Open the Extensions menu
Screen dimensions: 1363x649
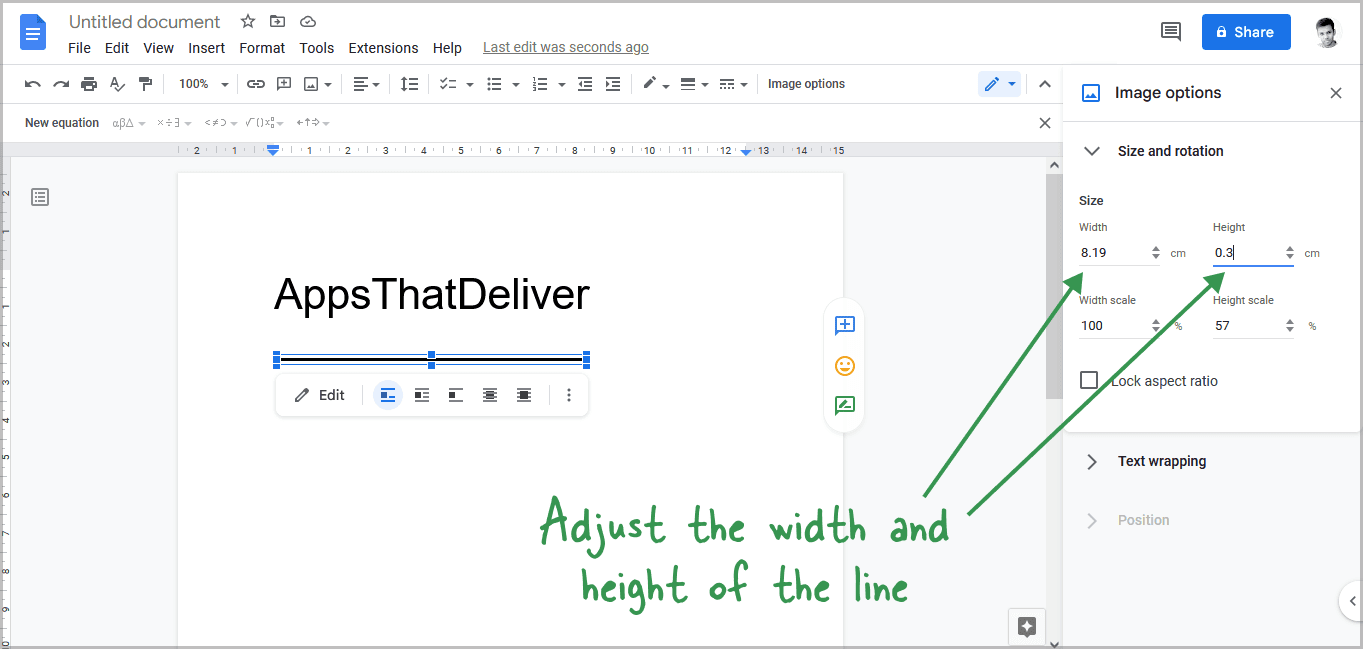[383, 48]
